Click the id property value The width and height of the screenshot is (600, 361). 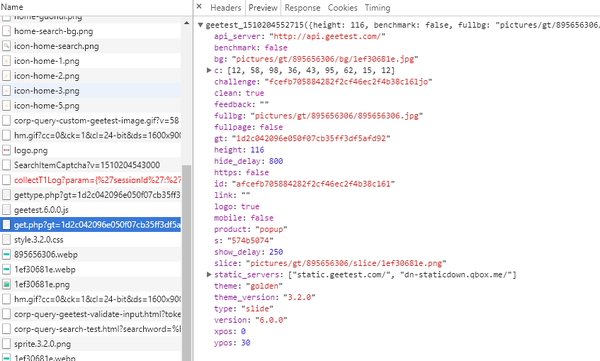[313, 184]
